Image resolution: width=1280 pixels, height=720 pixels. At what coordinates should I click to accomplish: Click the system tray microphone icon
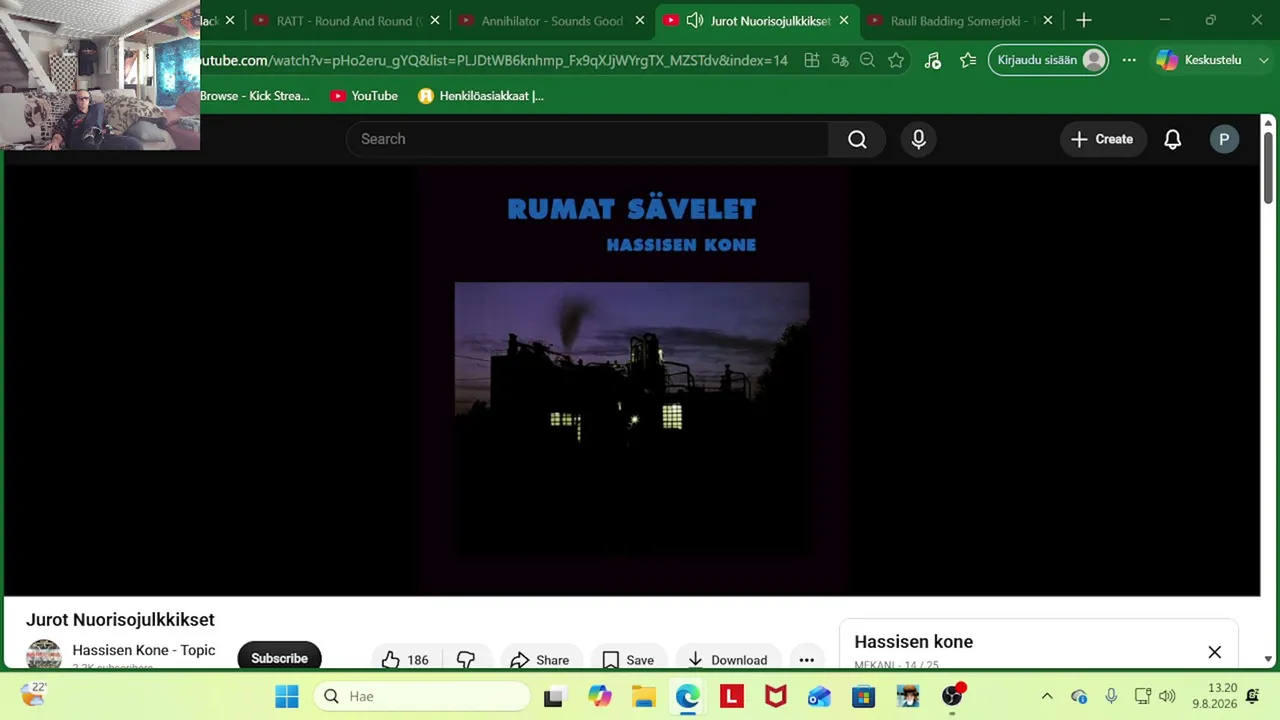click(x=1111, y=696)
